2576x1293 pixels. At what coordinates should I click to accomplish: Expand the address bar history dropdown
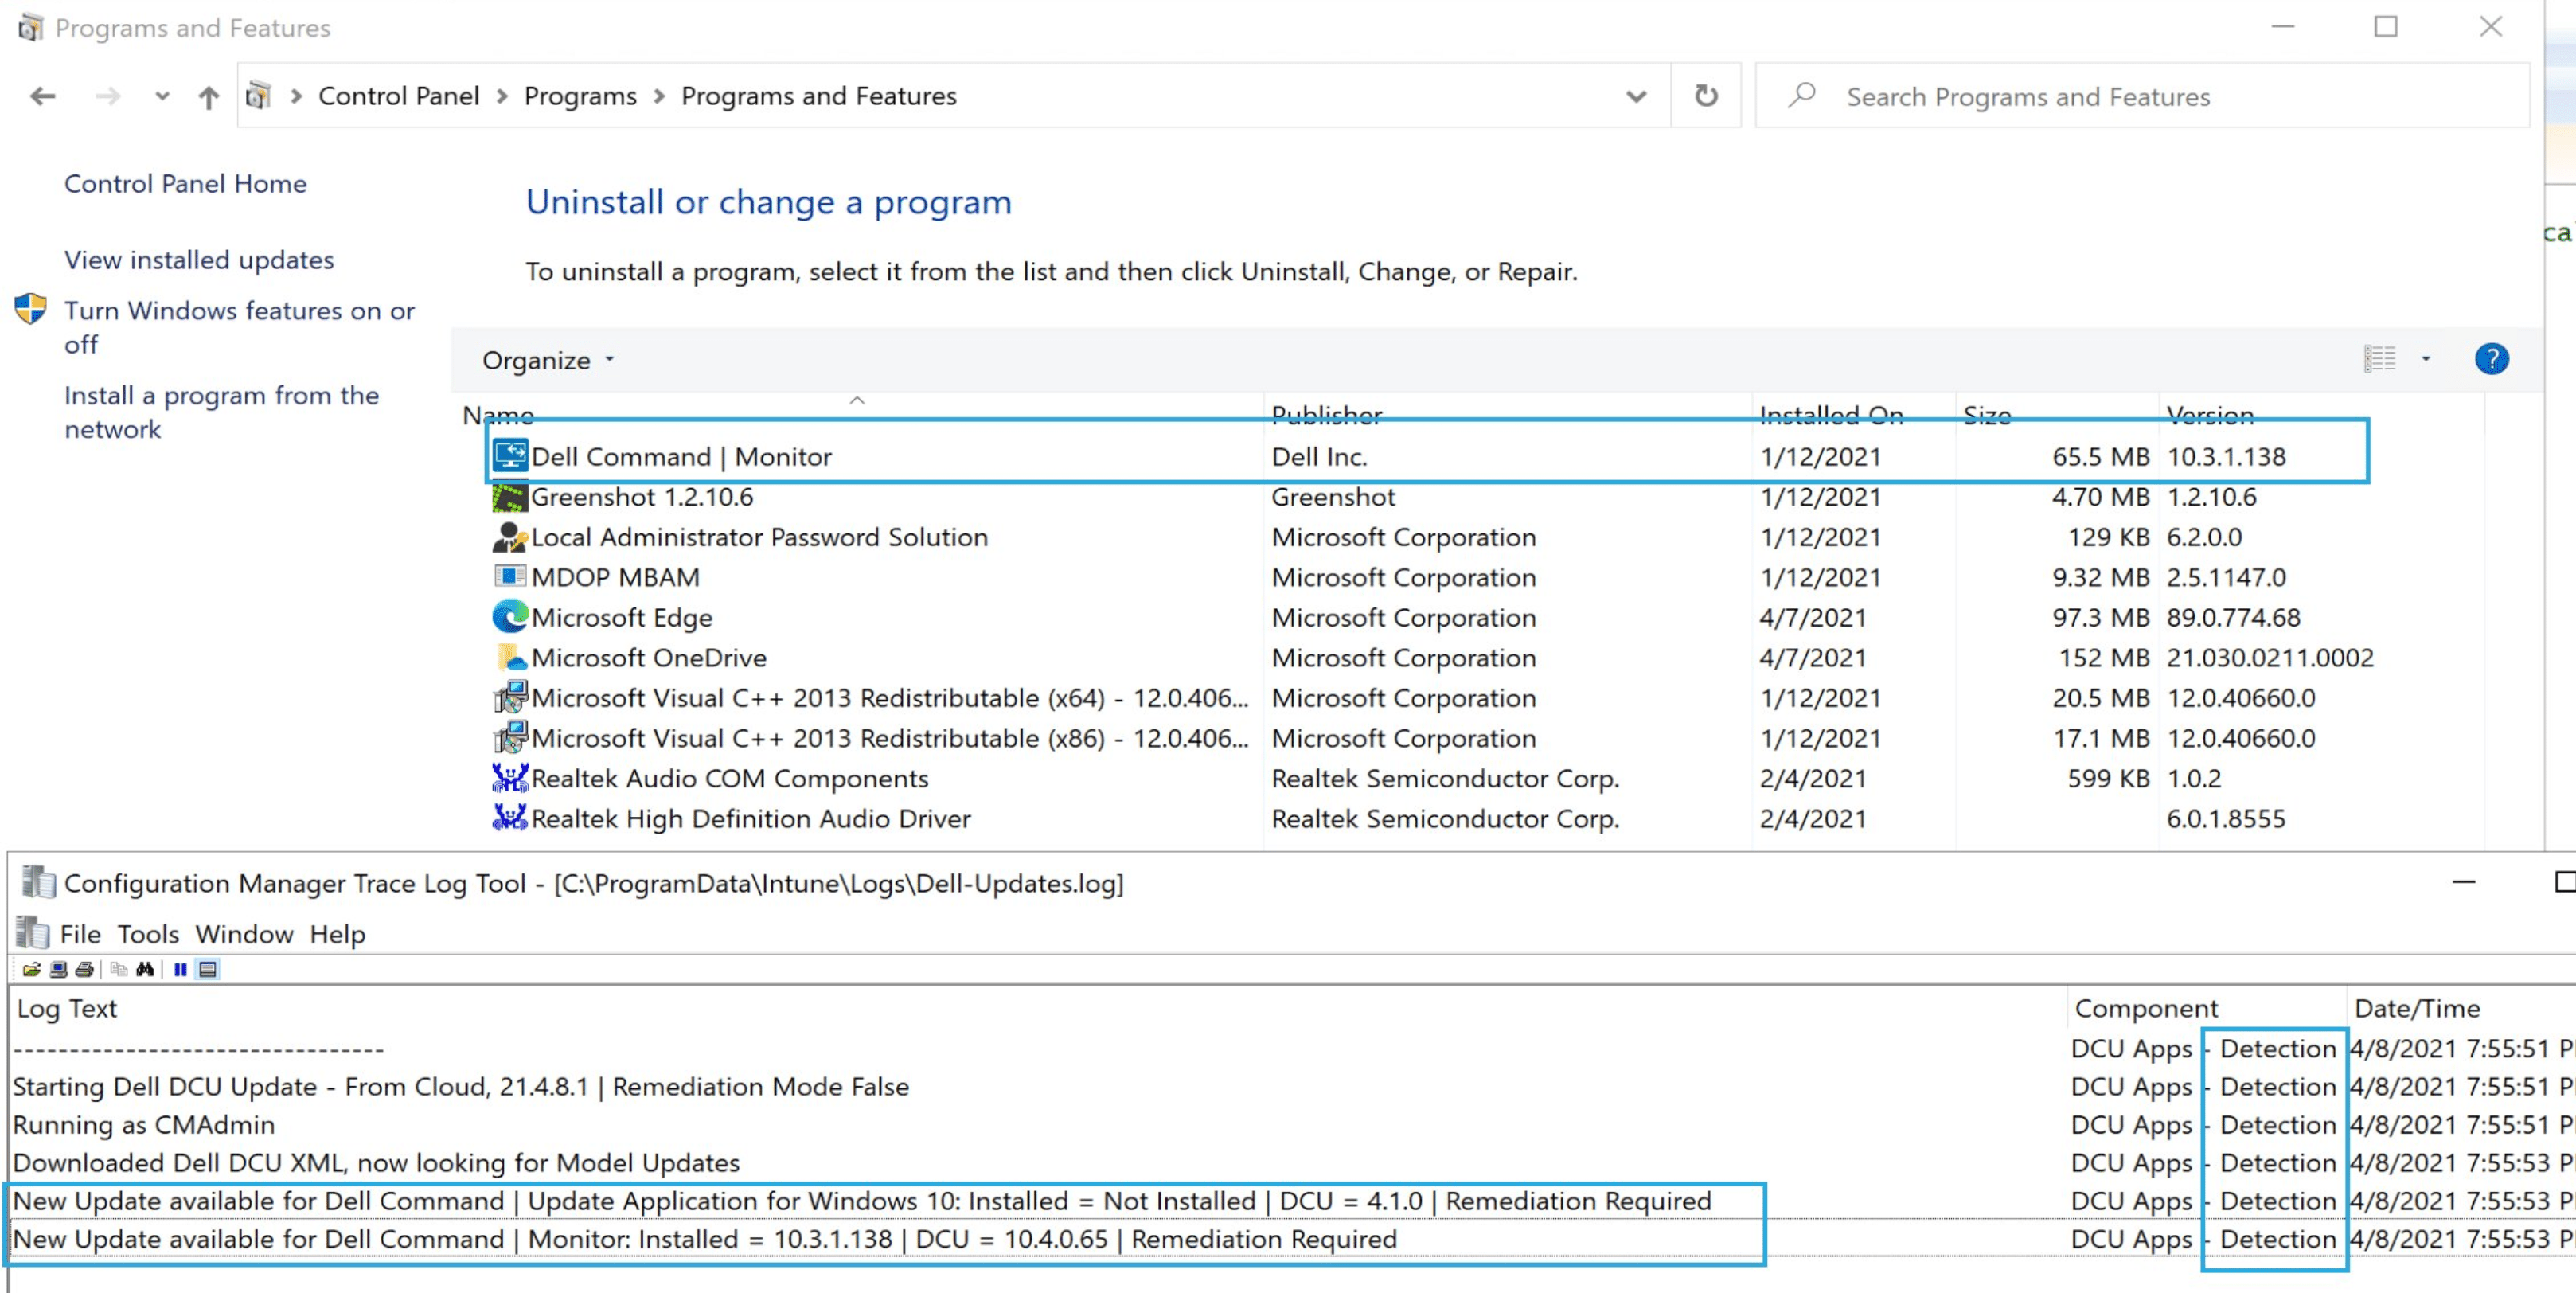[x=1635, y=96]
